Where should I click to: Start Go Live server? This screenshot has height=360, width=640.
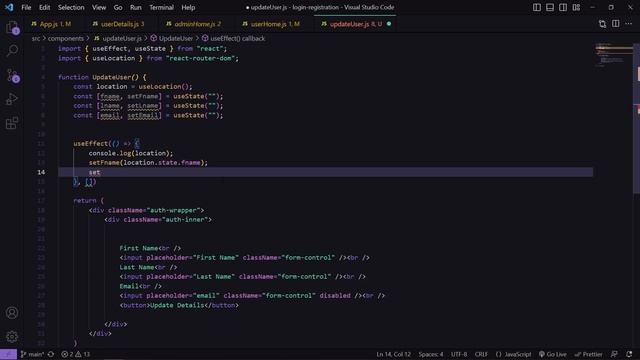click(x=553, y=354)
